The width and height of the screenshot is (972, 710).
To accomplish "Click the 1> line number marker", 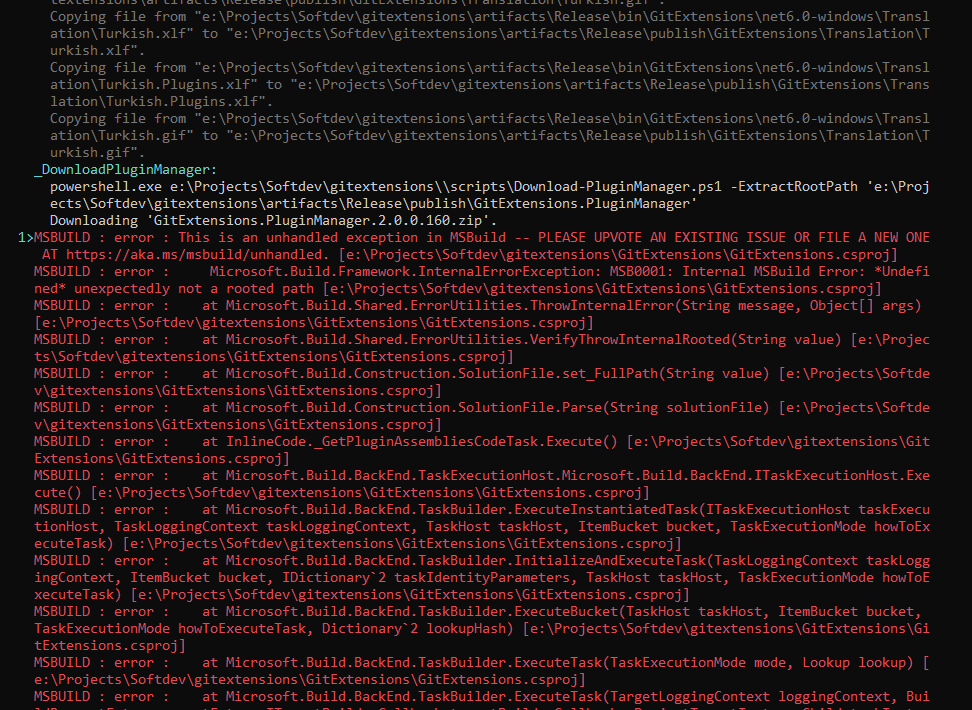I will click(x=14, y=237).
